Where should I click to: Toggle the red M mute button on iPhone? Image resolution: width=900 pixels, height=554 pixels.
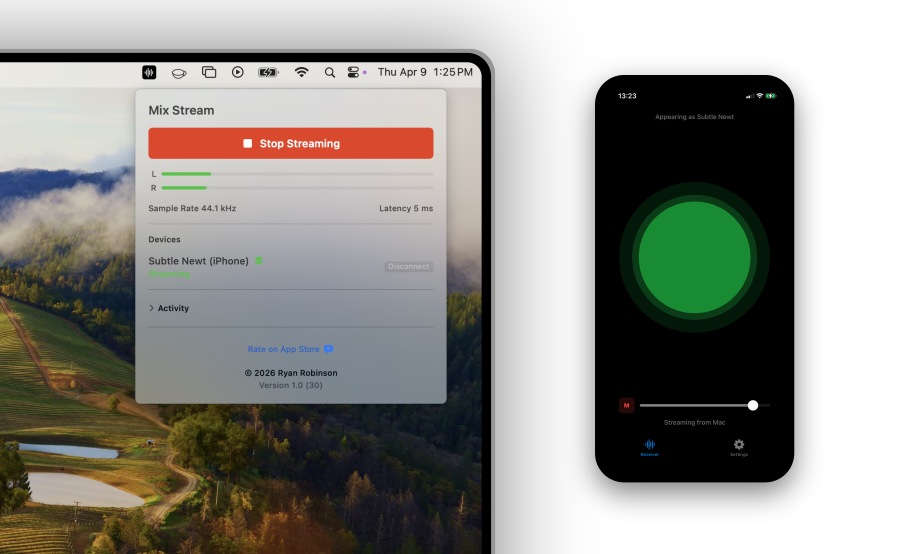tap(627, 405)
